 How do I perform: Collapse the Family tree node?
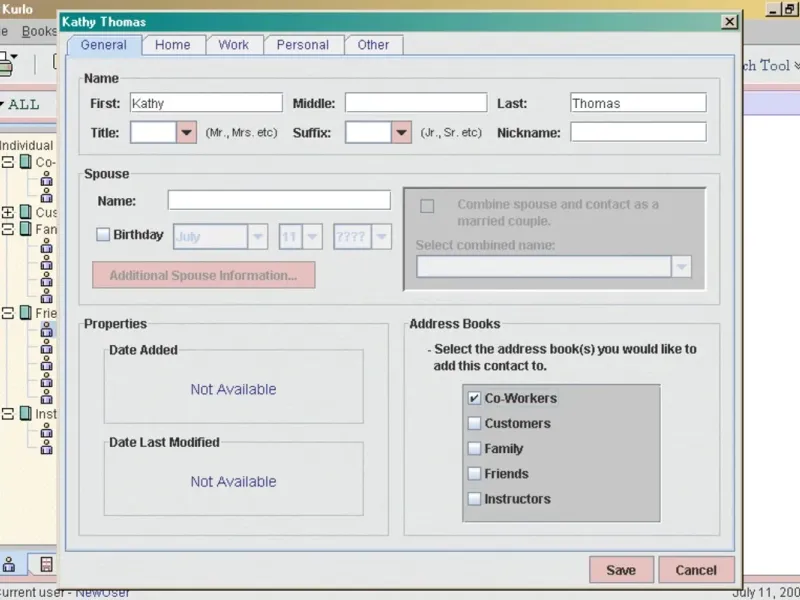[x=8, y=229]
